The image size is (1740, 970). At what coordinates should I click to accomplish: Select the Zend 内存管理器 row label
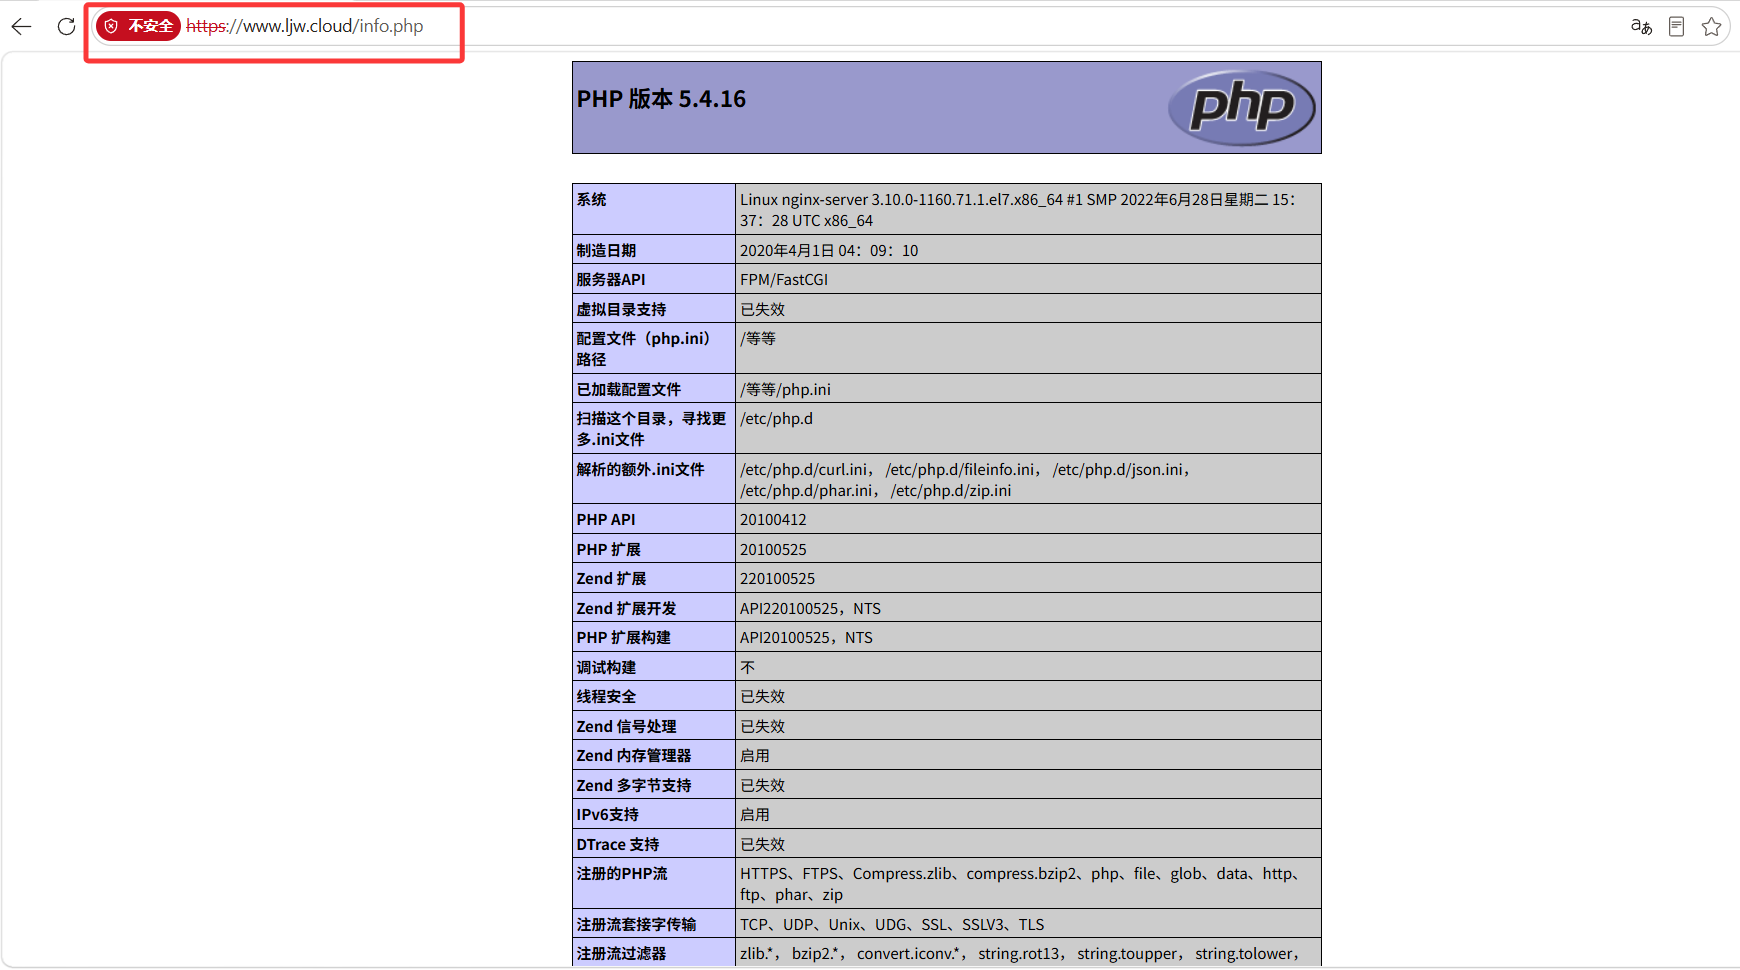click(634, 756)
